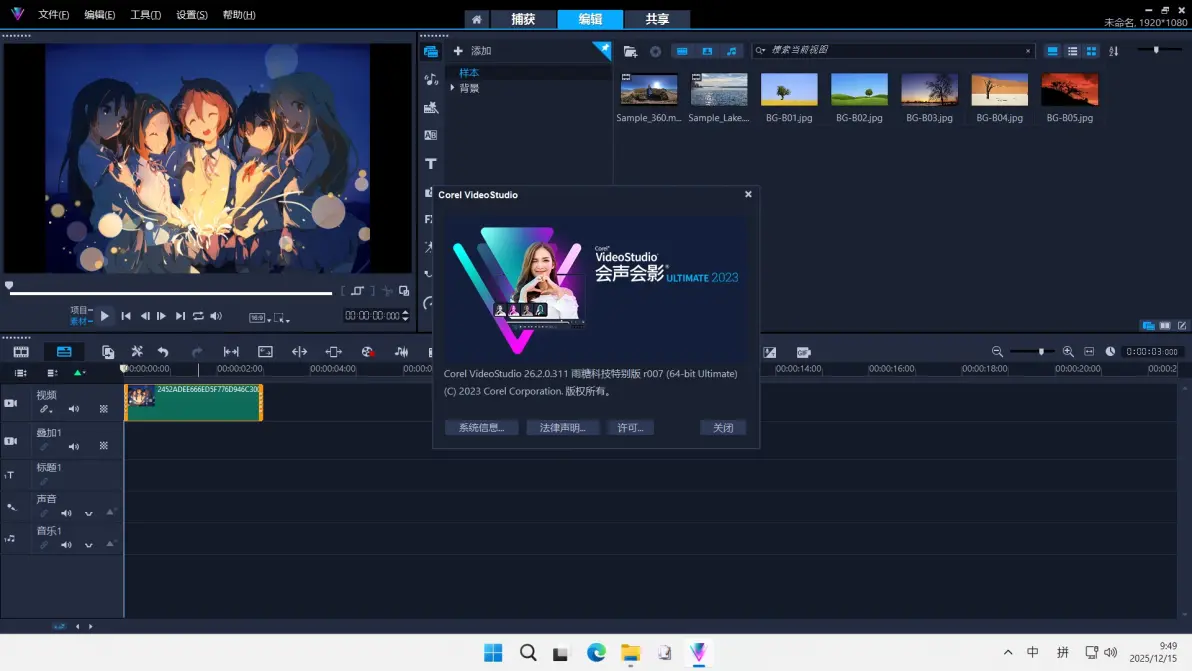Click the preview scrubber bar
The width and height of the screenshot is (1192, 671).
coord(171,293)
